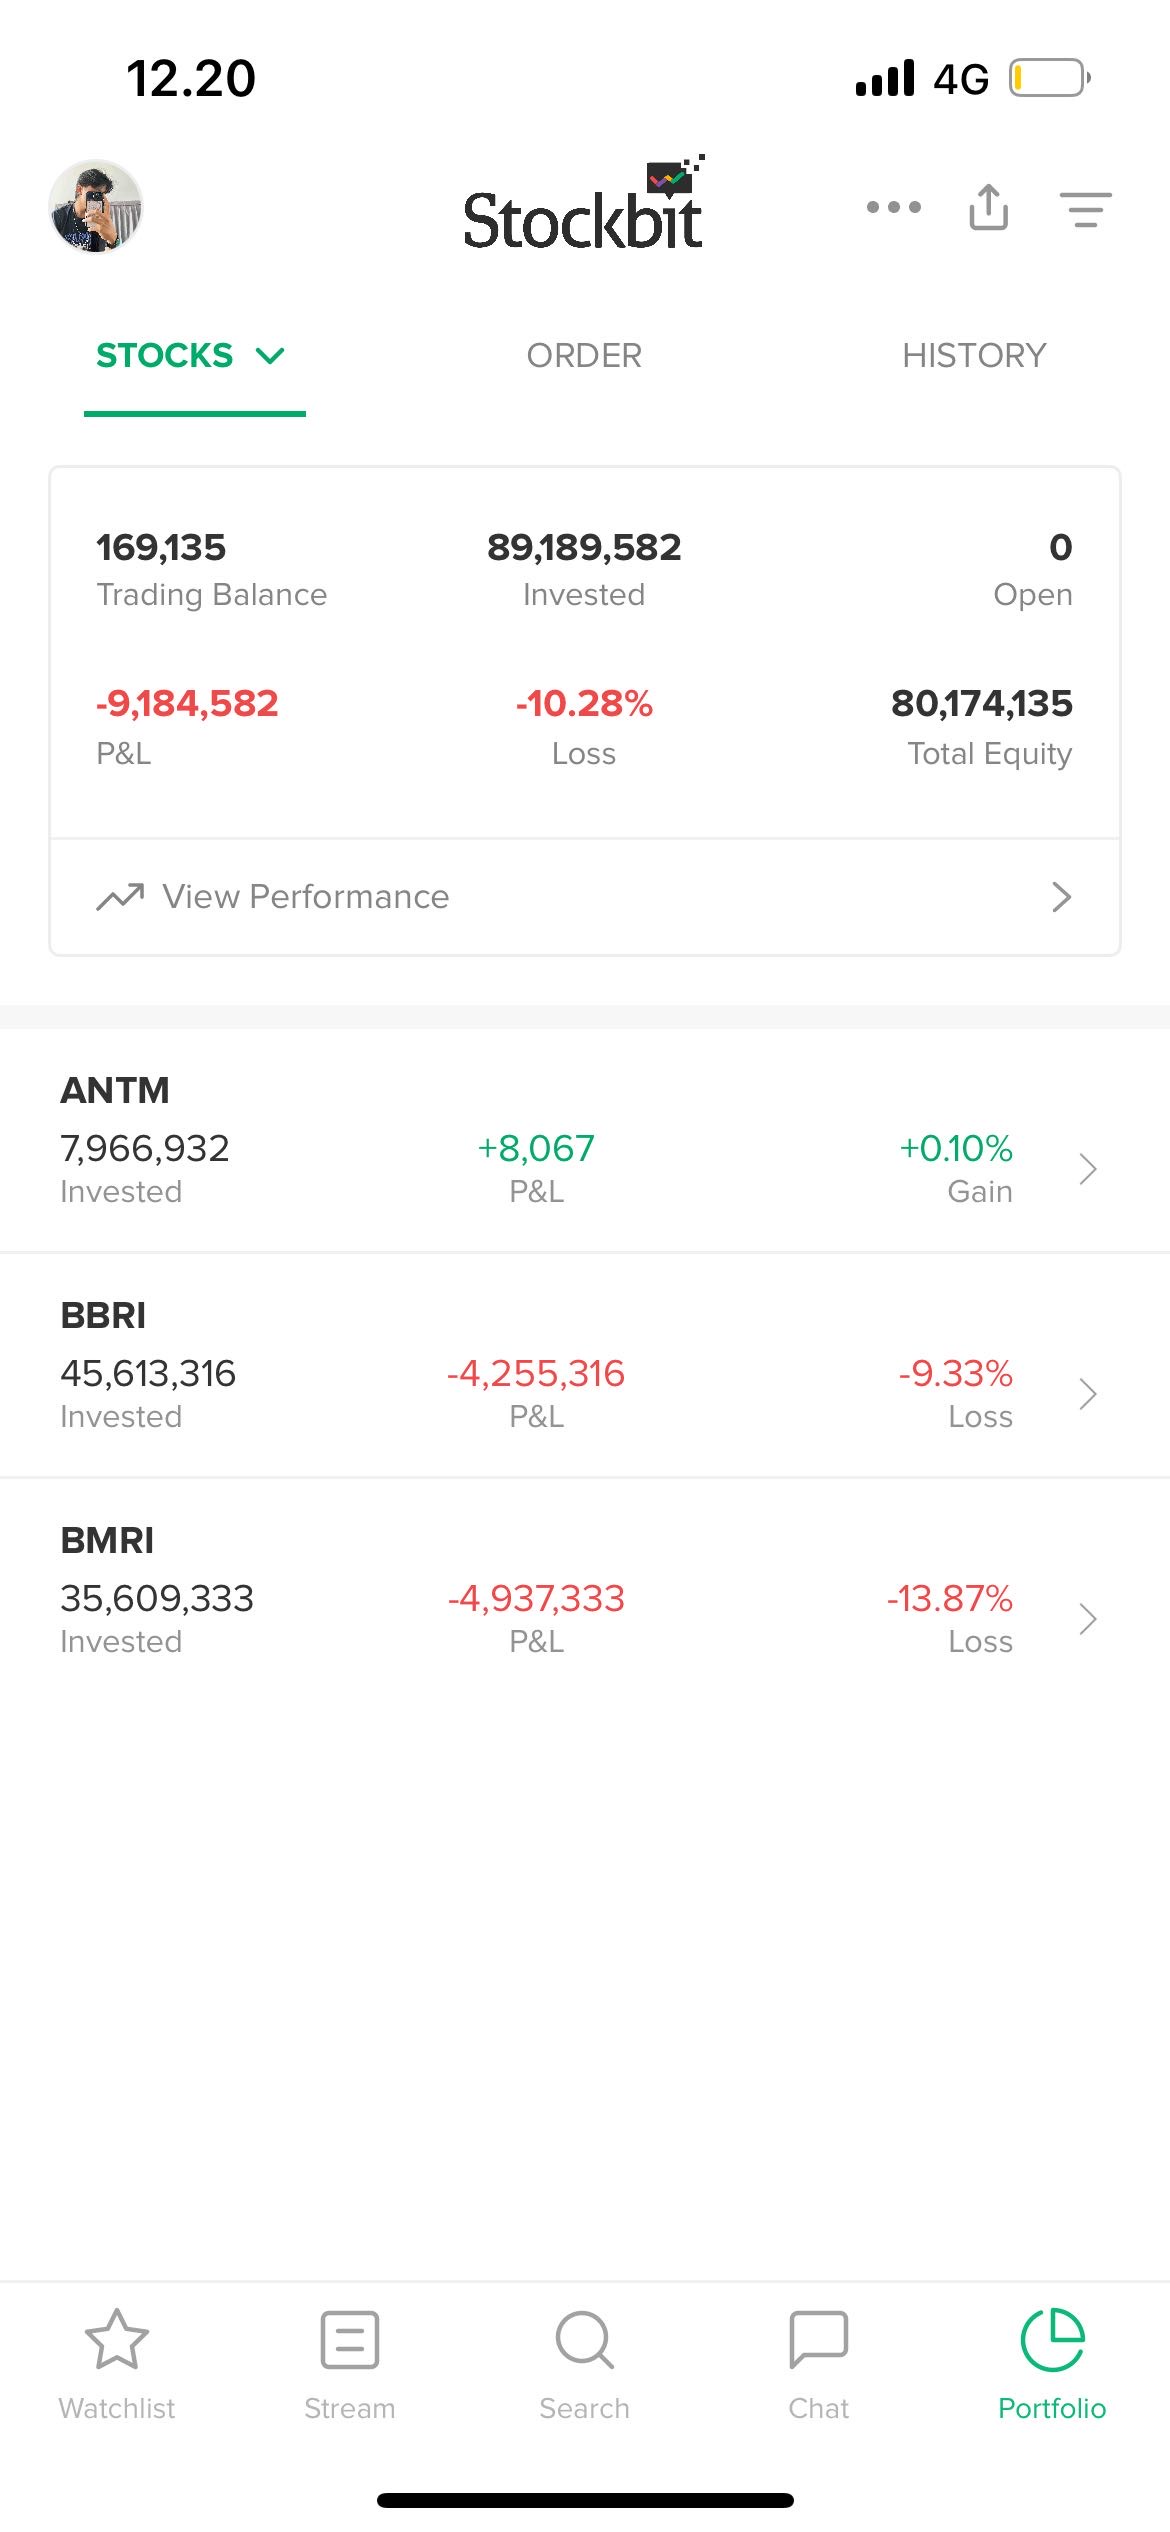Viewport: 1170px width, 2532px height.
Task: Tap the three-dot more options icon
Action: pyautogui.click(x=893, y=207)
